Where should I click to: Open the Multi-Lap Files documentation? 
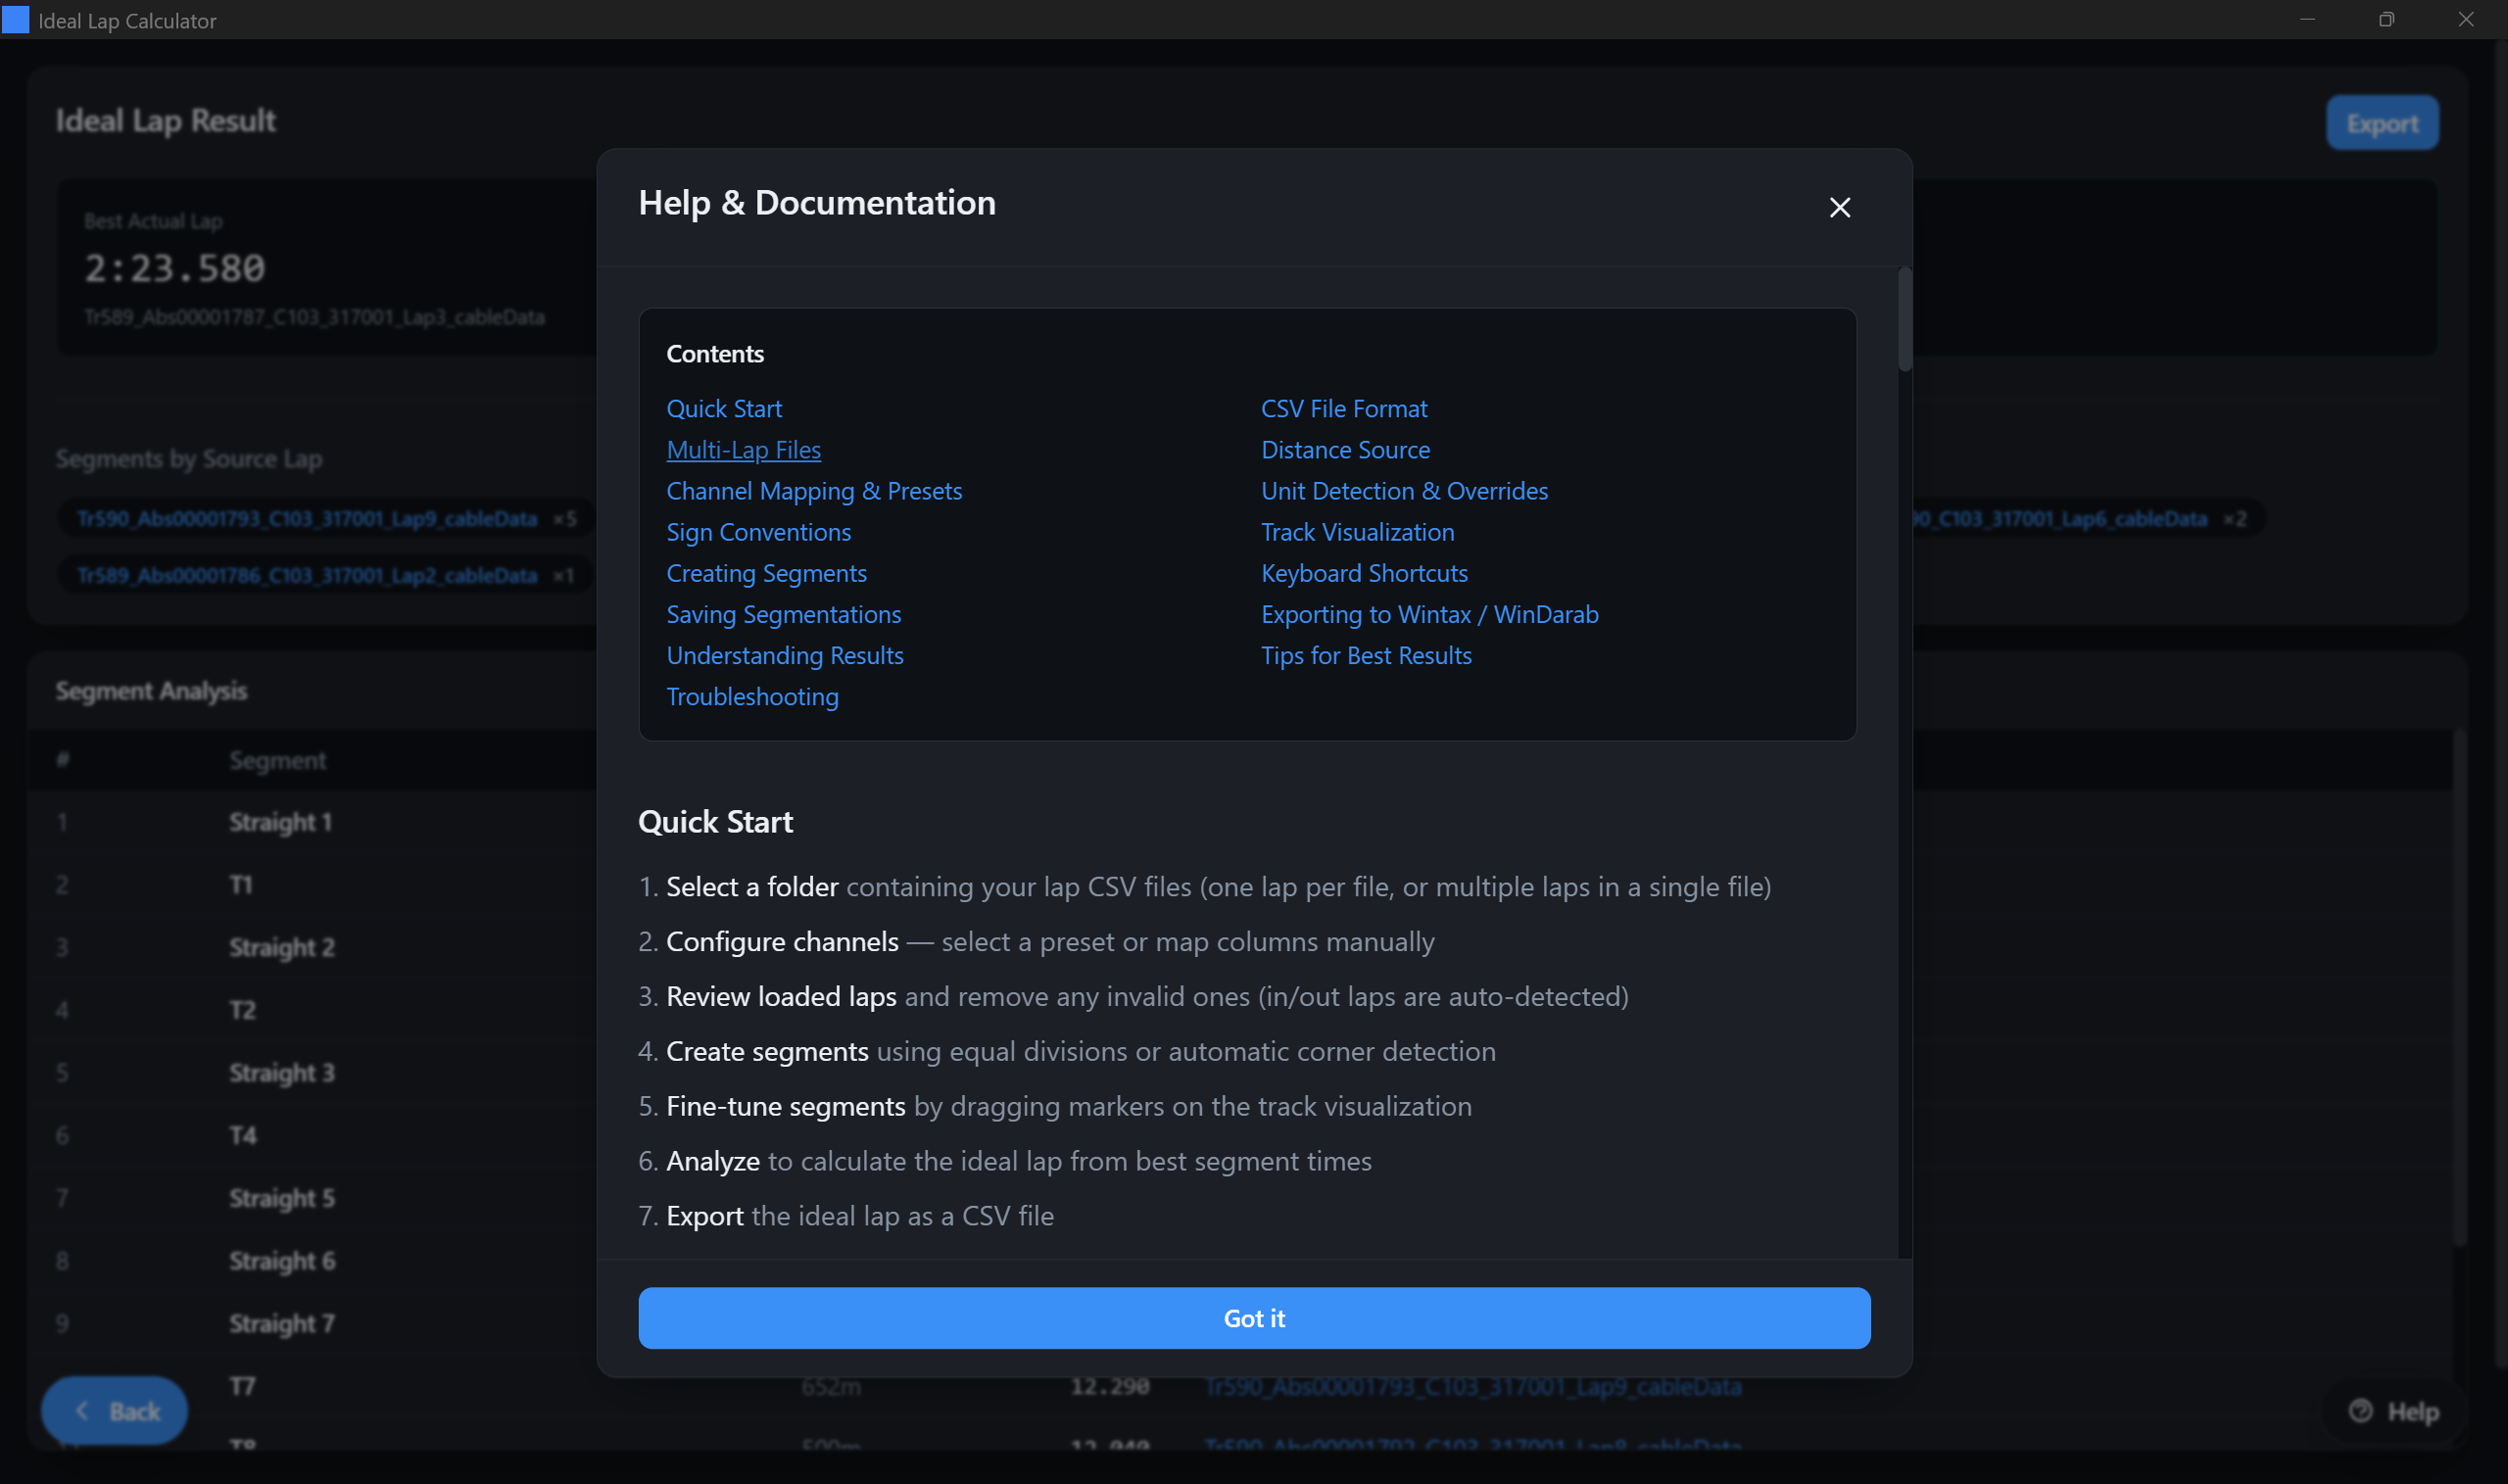click(x=743, y=450)
